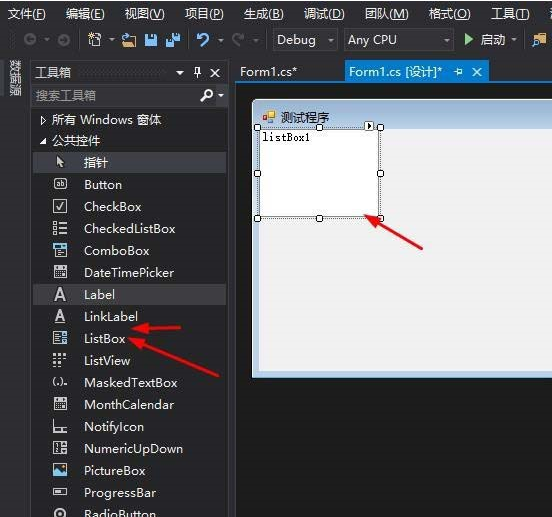Click the navigate forward arrow in toolbar
Screen dimensions: 552x517
(x=63, y=40)
